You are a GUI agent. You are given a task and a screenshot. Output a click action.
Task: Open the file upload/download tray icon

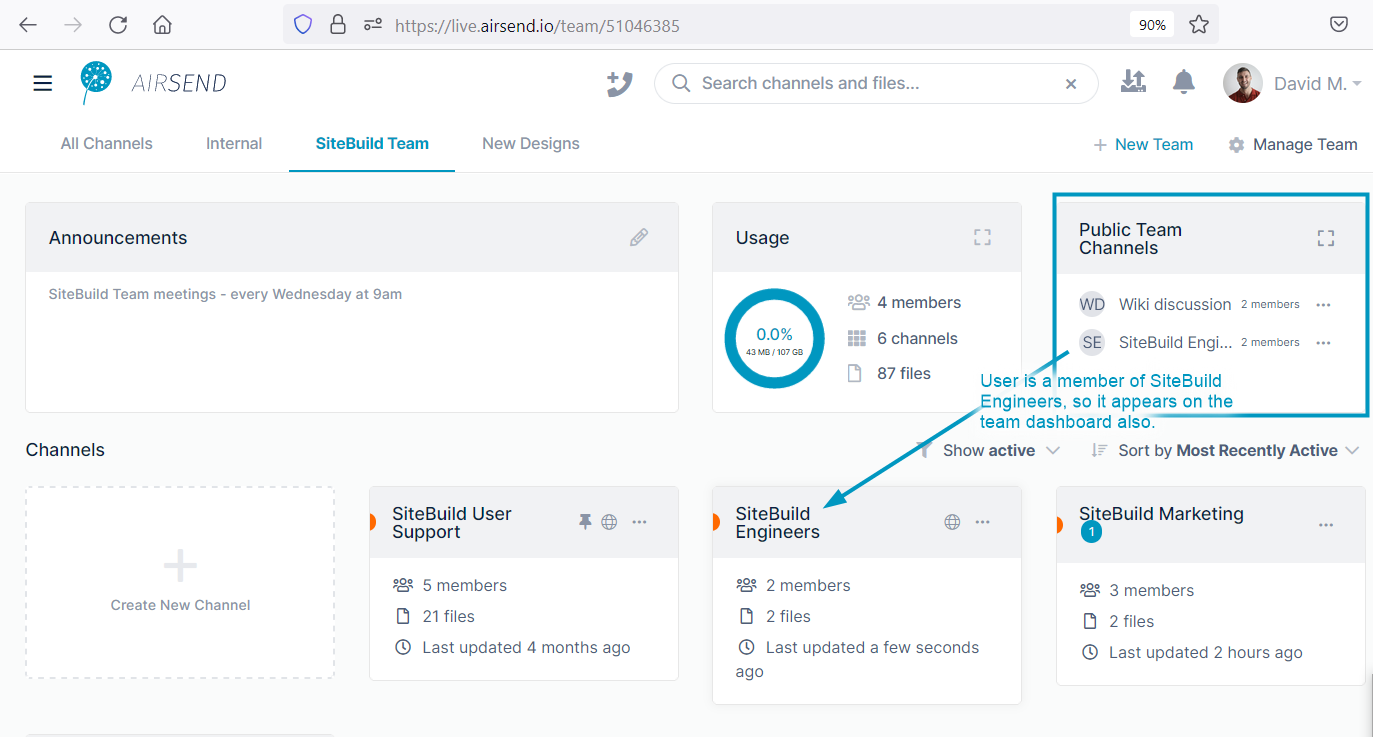1133,82
